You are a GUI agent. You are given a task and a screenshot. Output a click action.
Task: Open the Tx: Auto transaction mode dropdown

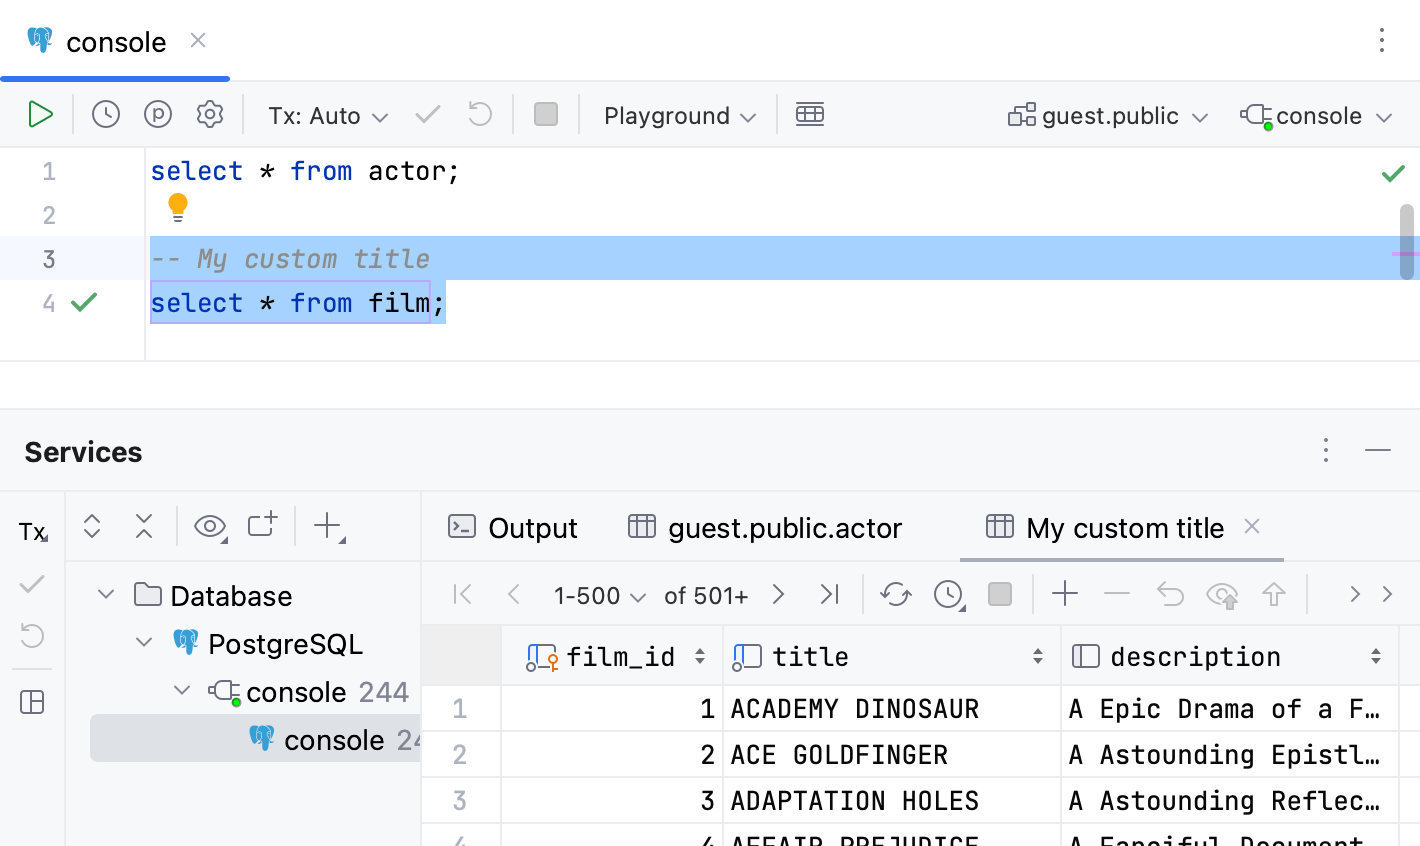(327, 114)
